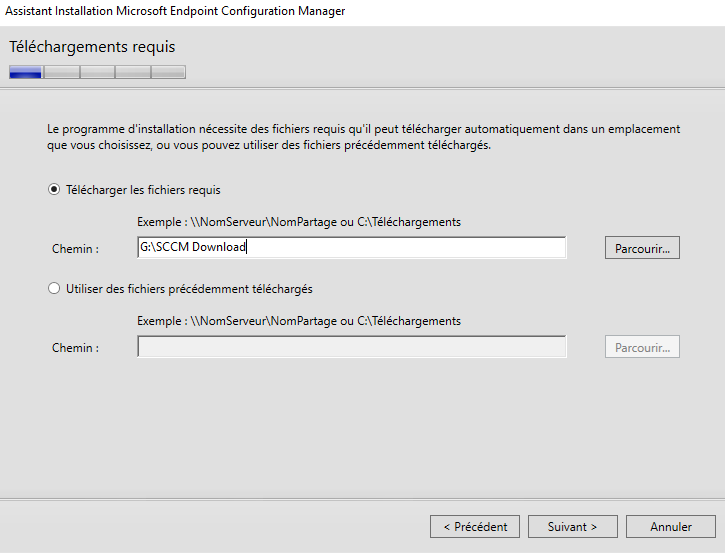Cancel the installation with Annuler
This screenshot has width=725, height=553.
pos(670,526)
